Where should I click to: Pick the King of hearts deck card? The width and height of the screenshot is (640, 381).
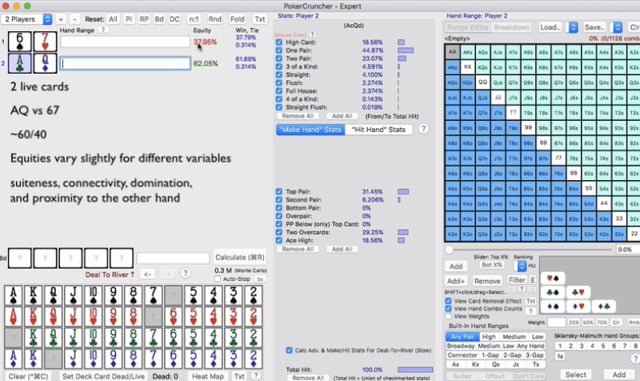(x=33, y=317)
